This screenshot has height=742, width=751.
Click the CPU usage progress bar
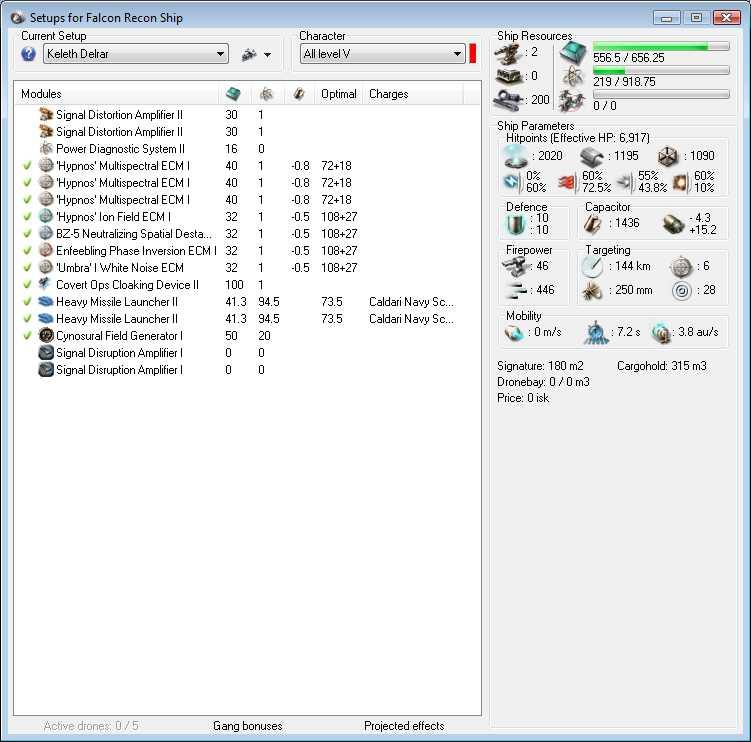click(661, 46)
